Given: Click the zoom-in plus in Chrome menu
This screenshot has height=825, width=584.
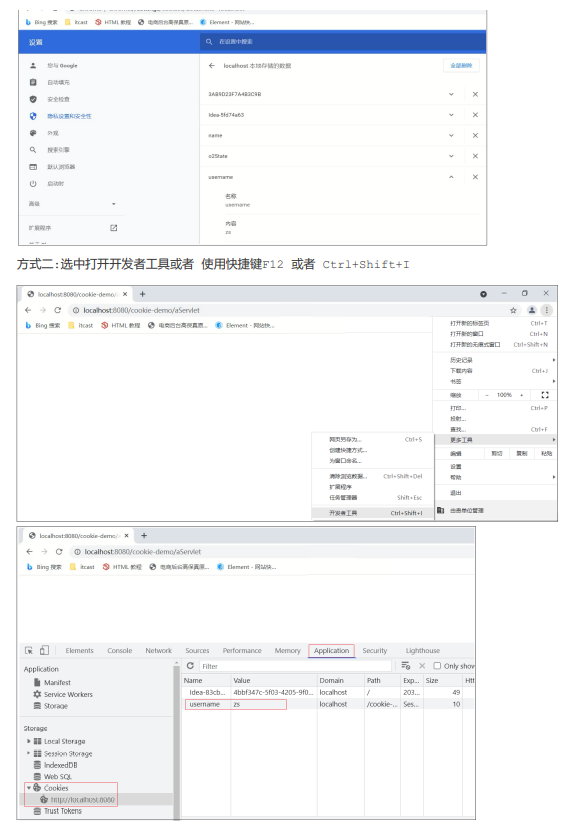Looking at the screenshot, I should coord(521,395).
